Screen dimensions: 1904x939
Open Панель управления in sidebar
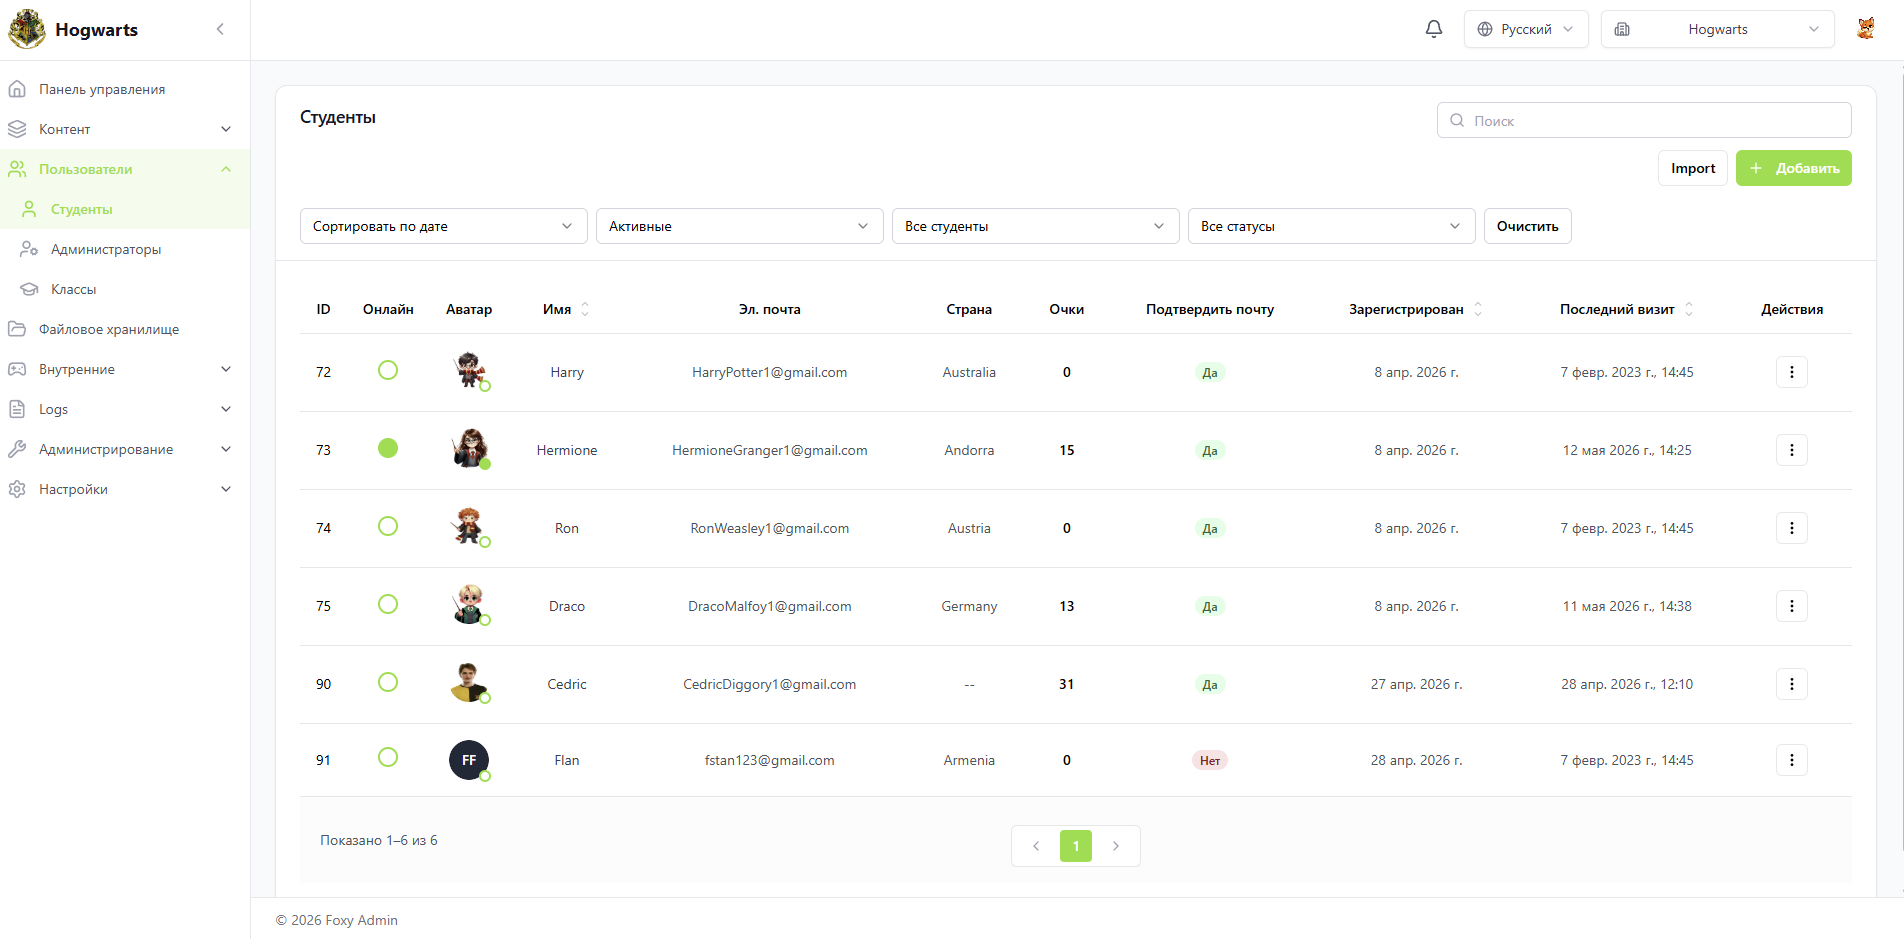tap(125, 89)
